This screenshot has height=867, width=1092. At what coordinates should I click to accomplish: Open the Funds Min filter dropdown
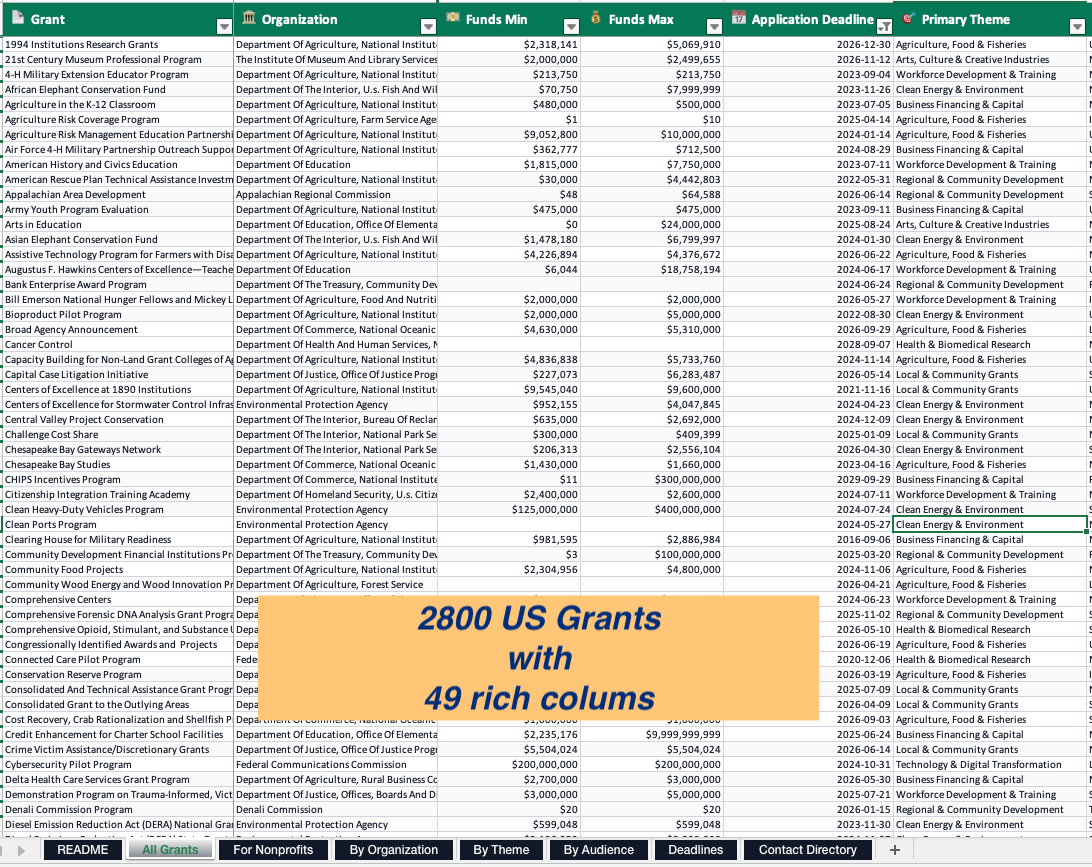[571, 26]
